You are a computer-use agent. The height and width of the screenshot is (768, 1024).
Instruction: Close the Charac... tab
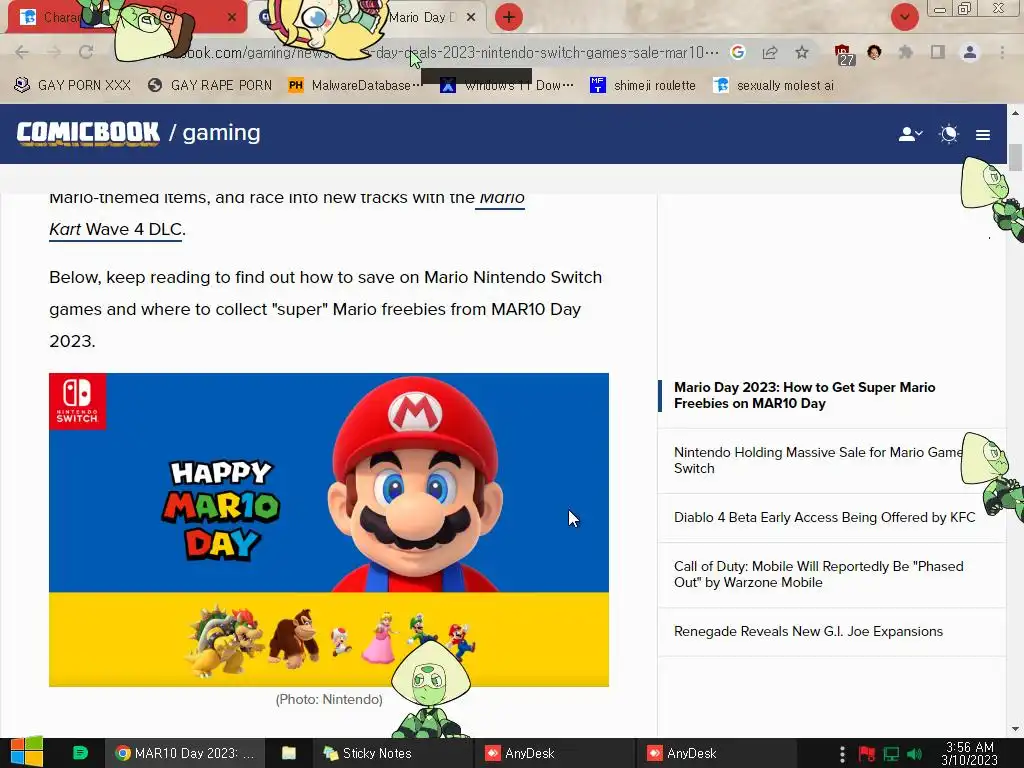[x=232, y=18]
